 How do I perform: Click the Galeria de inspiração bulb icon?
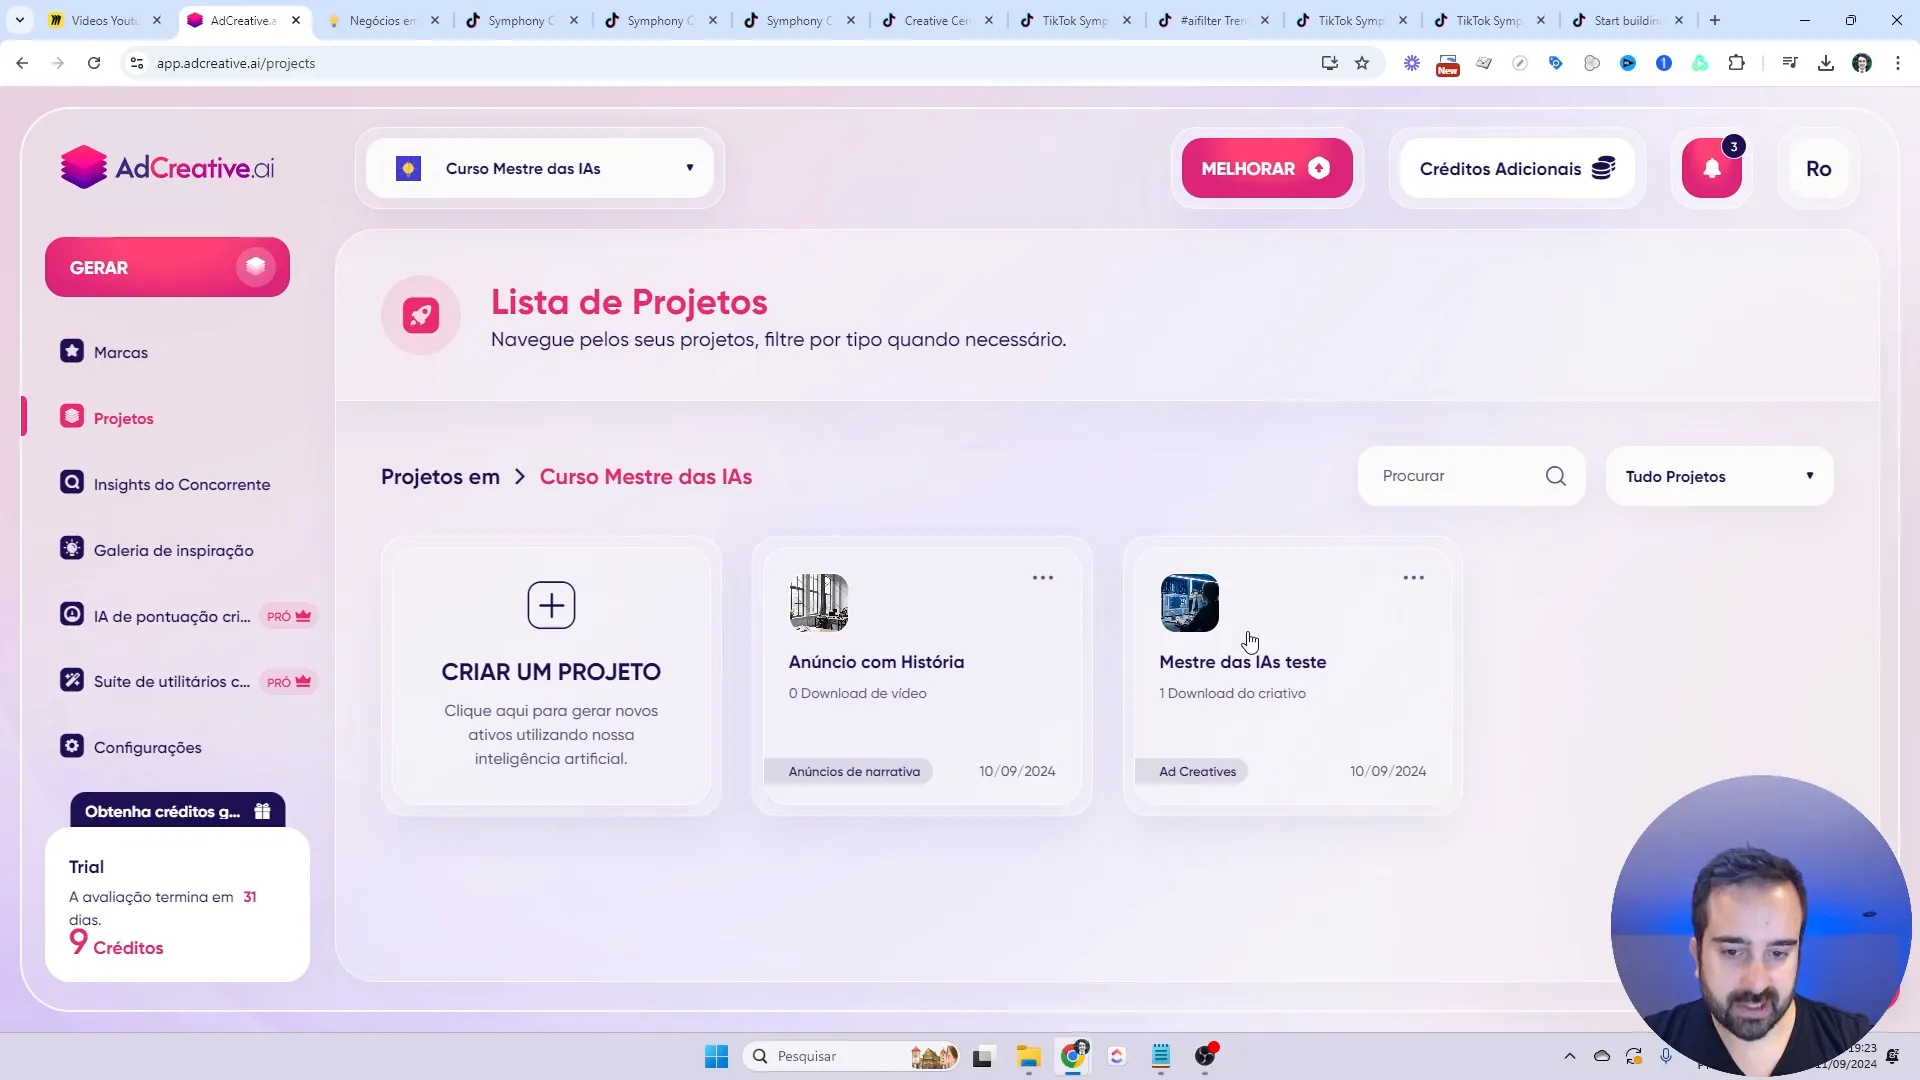pos(72,548)
